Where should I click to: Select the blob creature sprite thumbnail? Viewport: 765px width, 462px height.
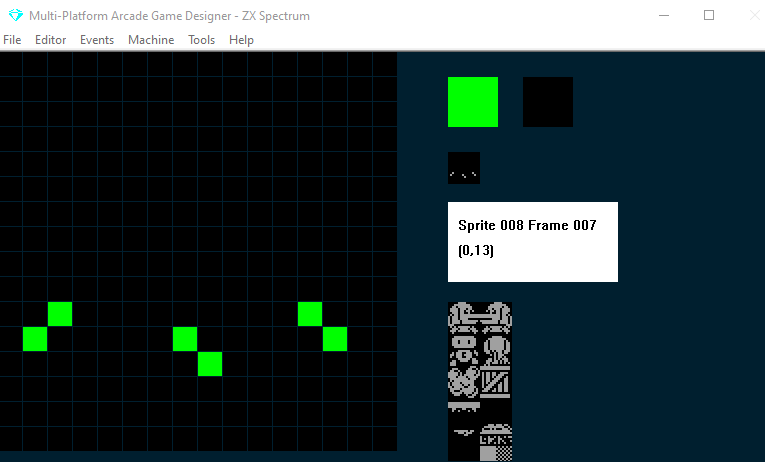(464, 382)
